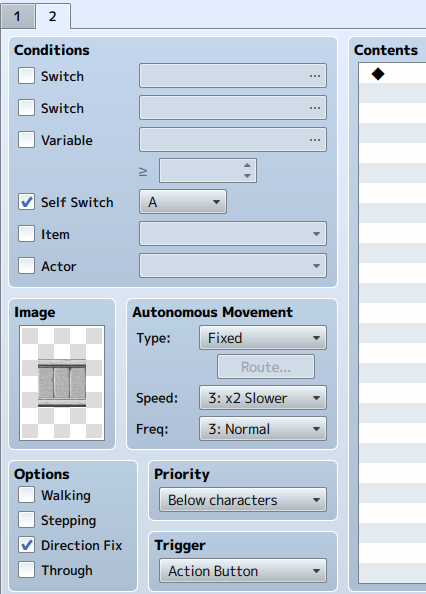Enable the Stepping animation option
426x594 pixels.
[x=27, y=520]
